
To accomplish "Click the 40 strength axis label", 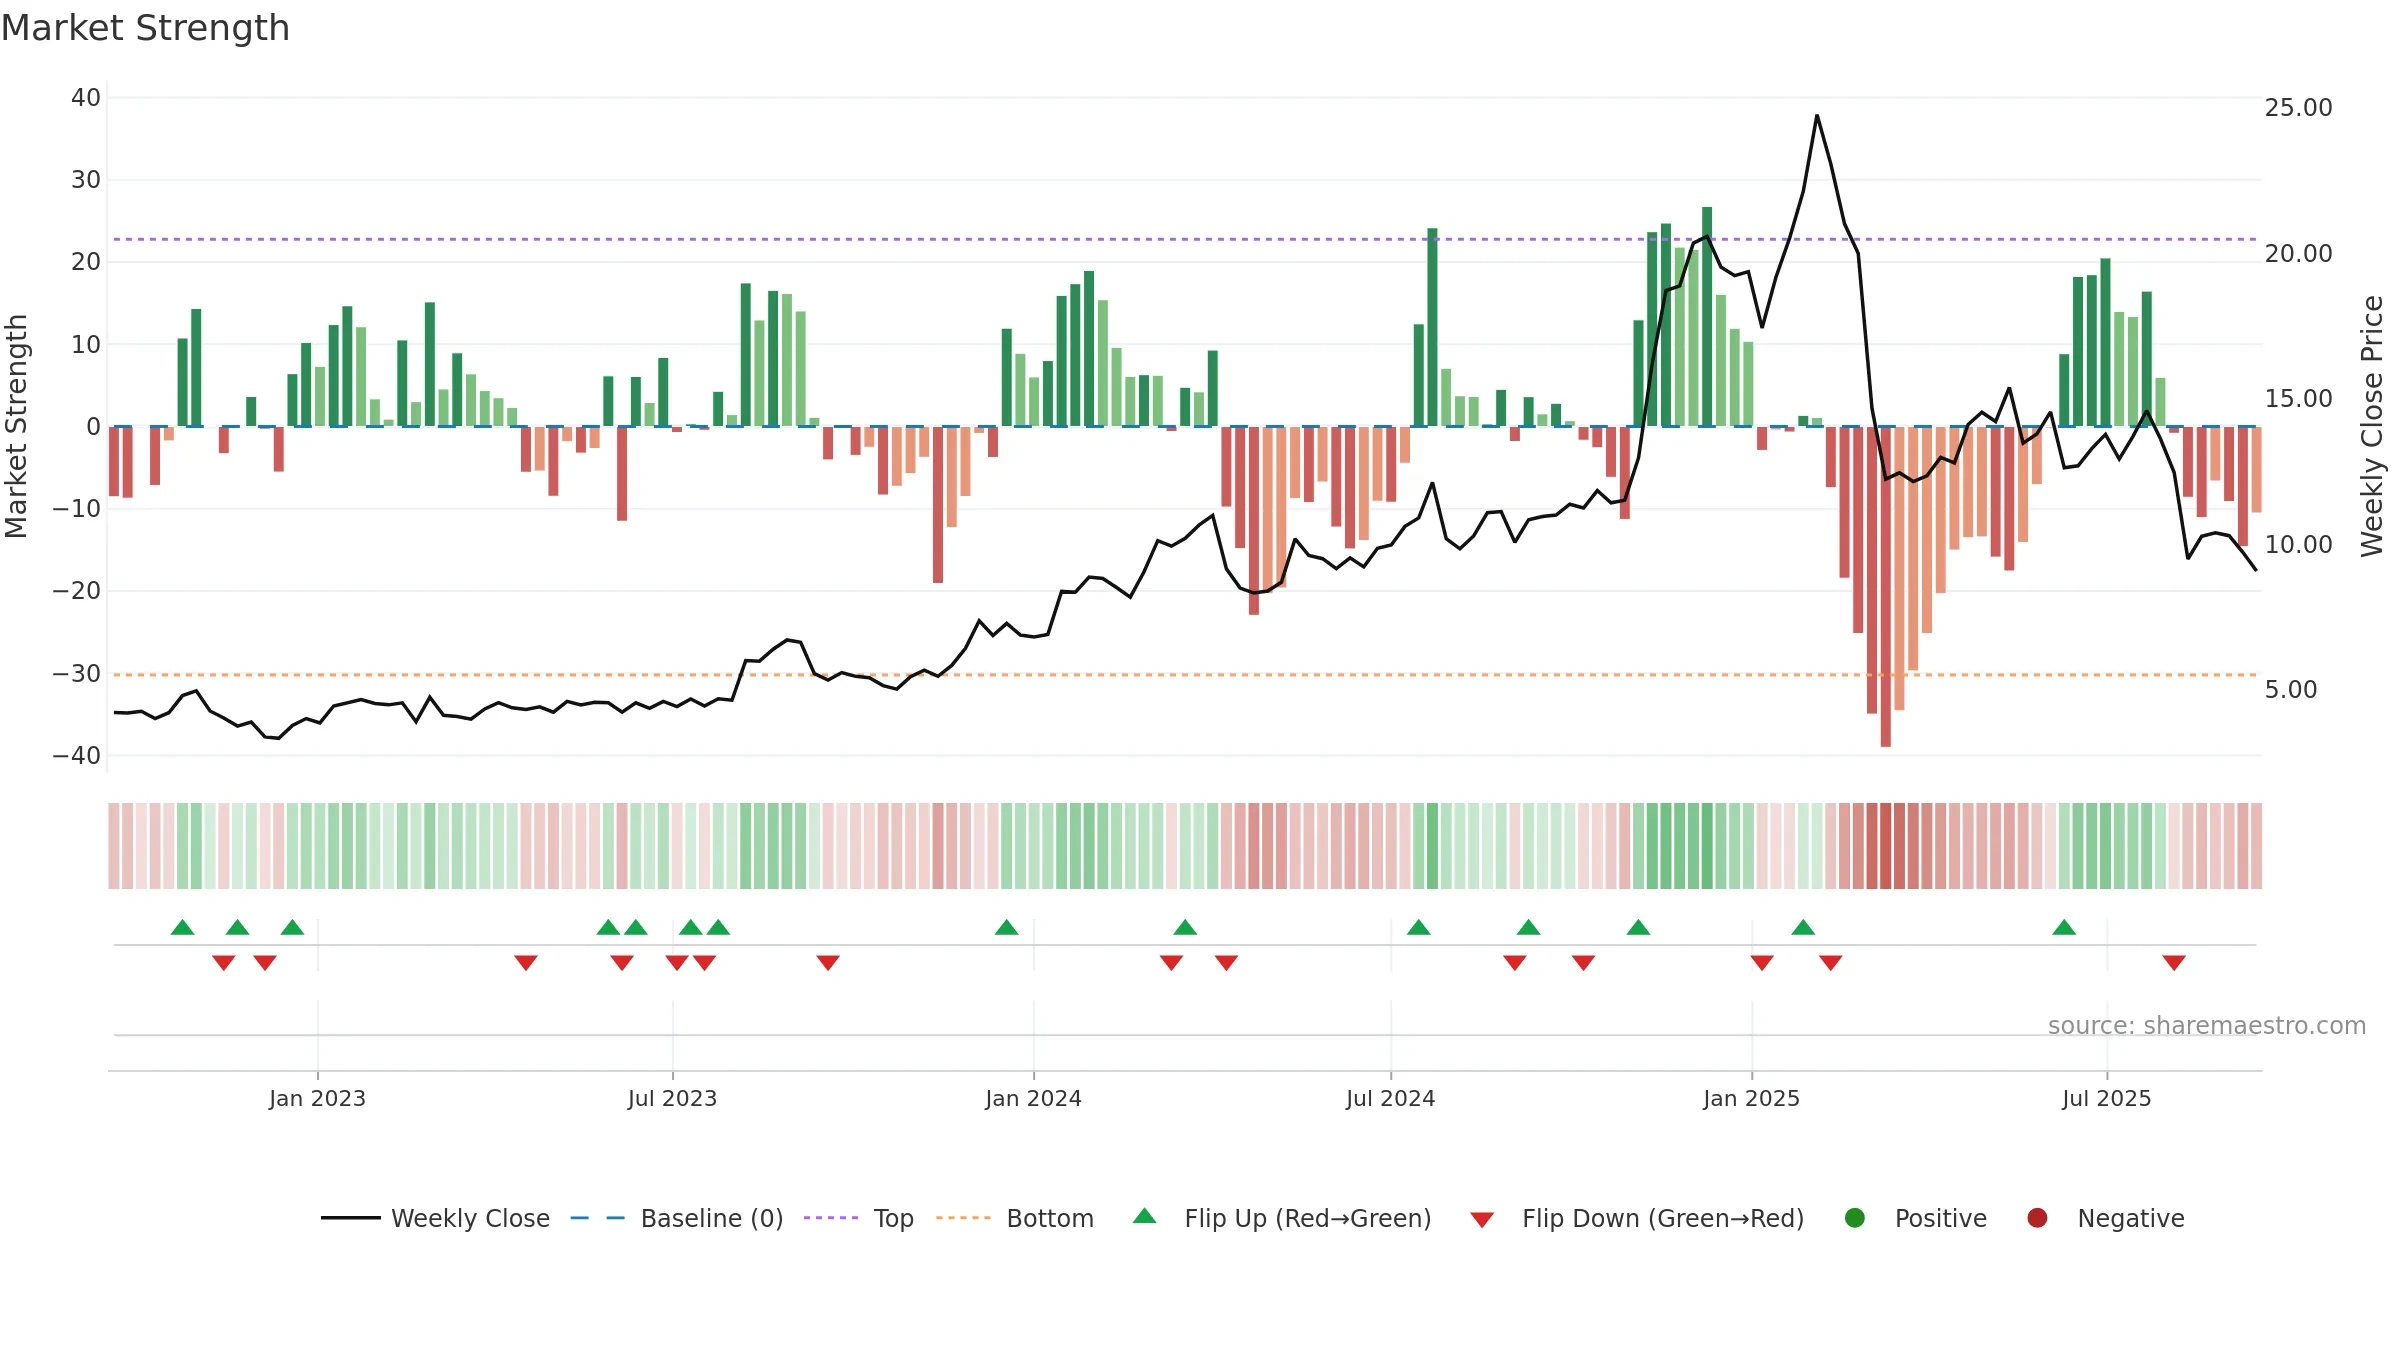I will pos(86,98).
